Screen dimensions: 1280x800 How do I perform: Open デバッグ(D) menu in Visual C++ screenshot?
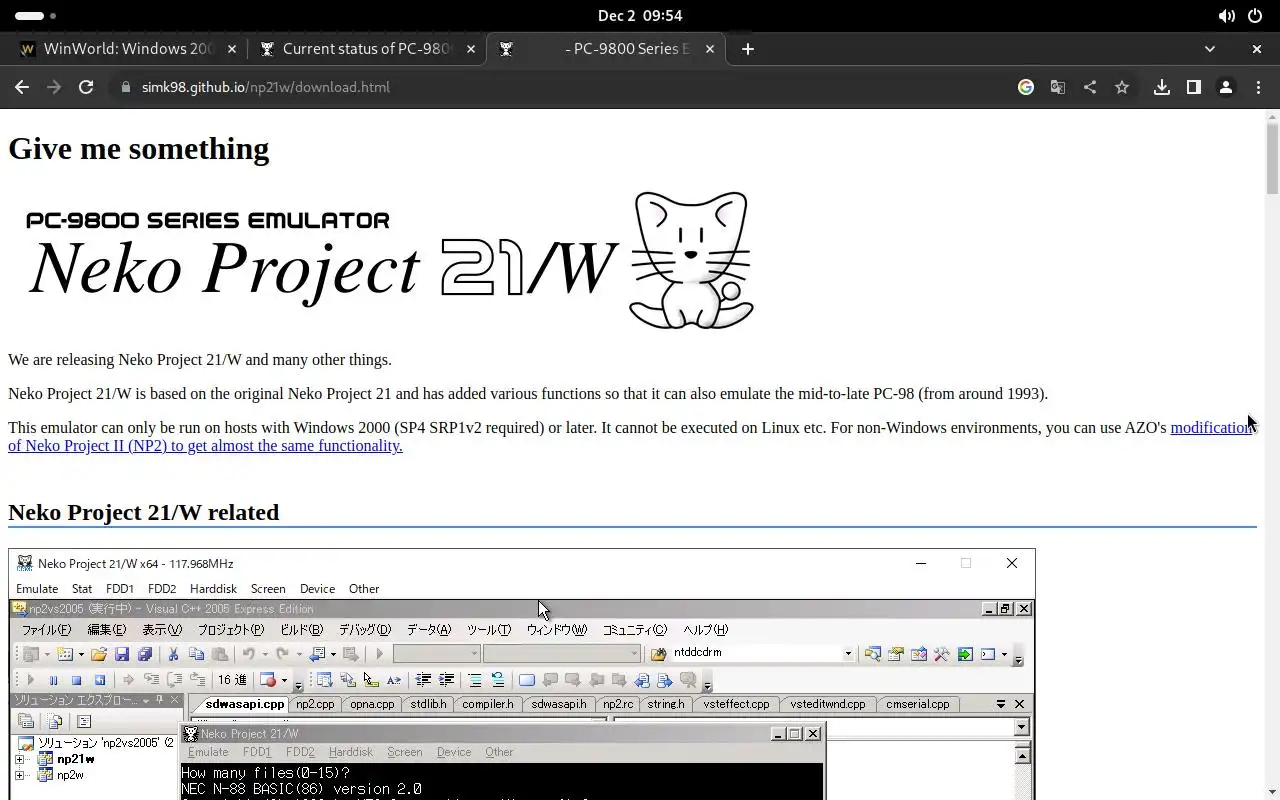point(364,630)
